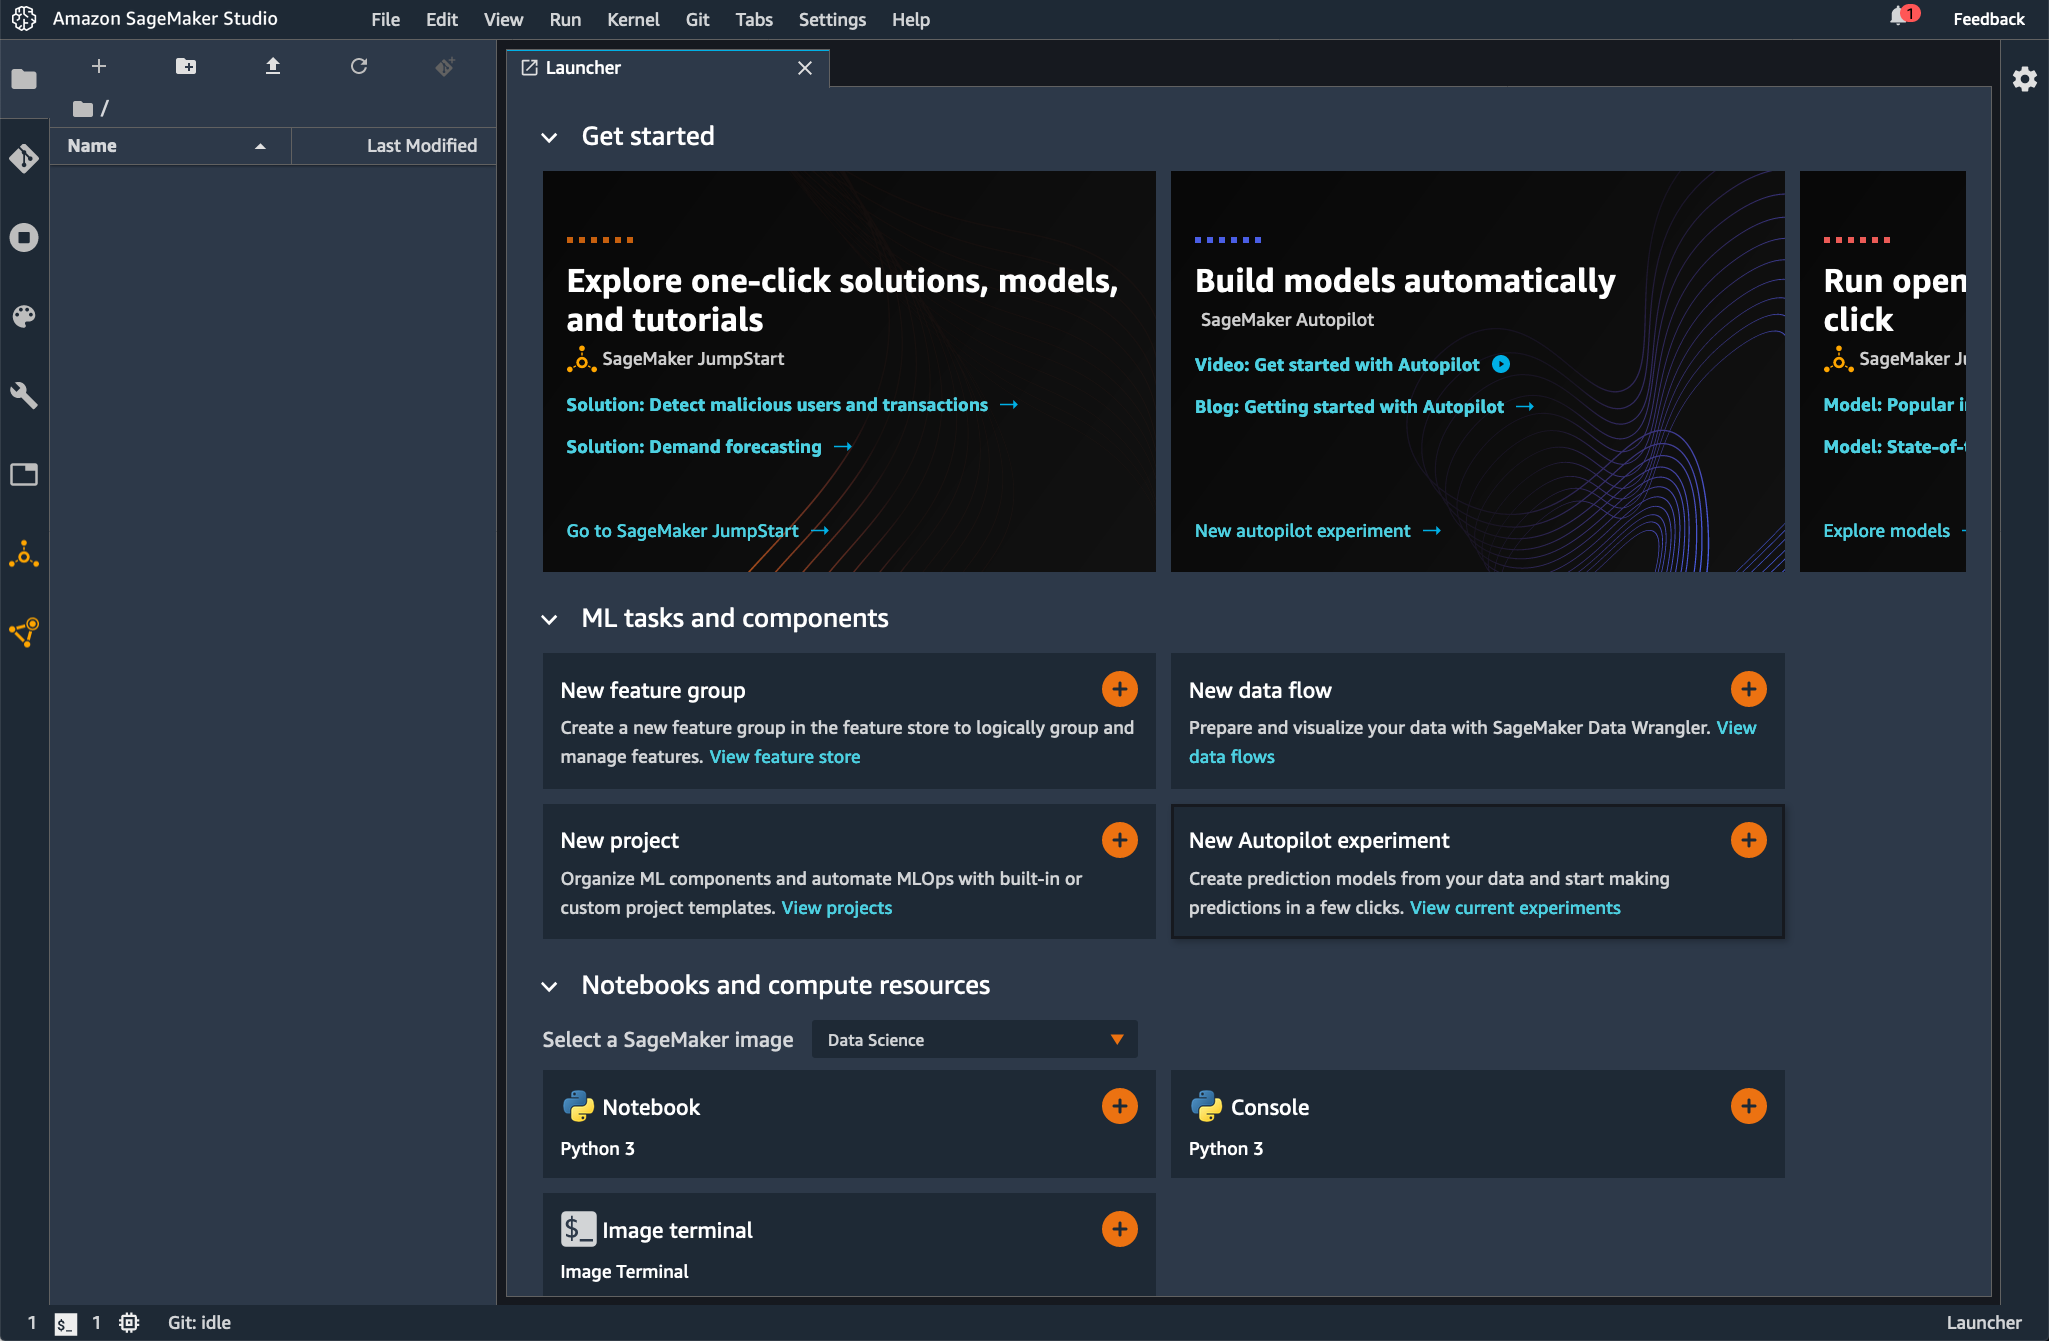
Task: Click View data flows link
Action: (x=1231, y=757)
